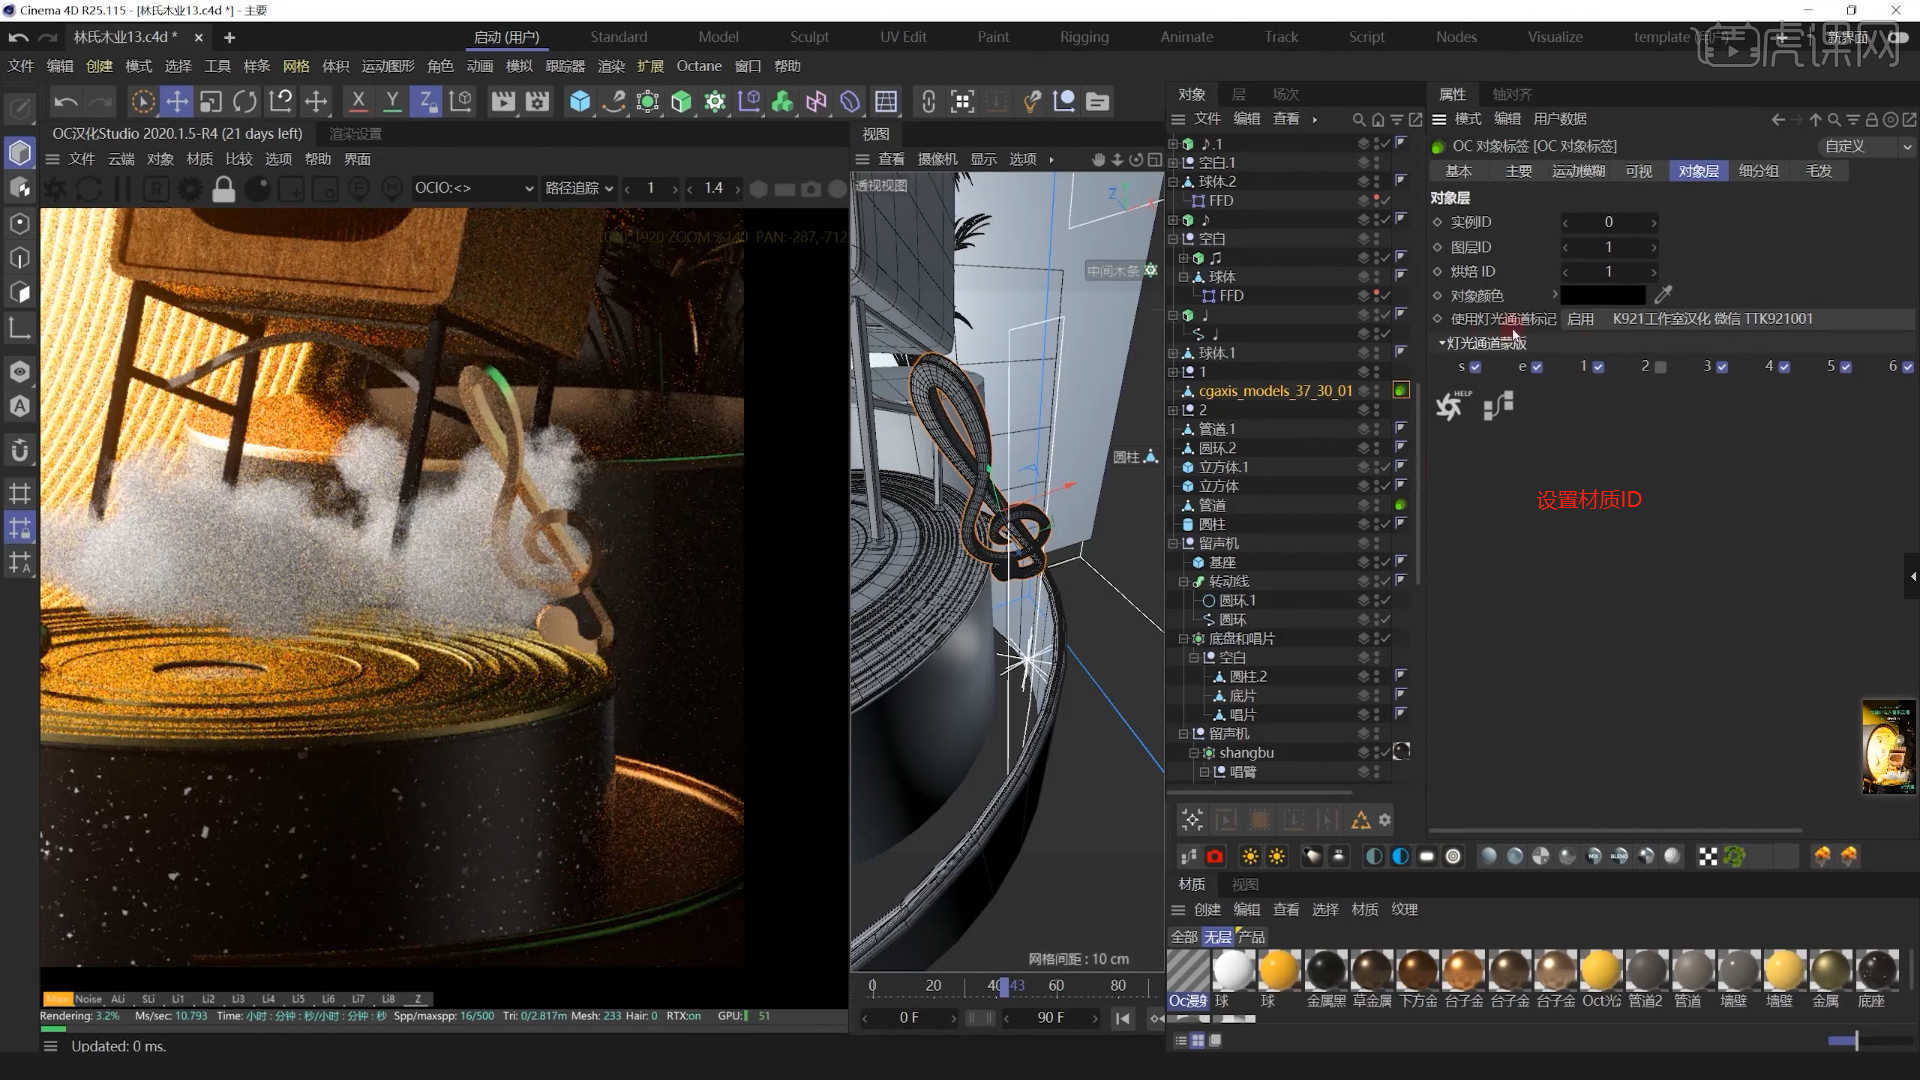Click the Undo arrow in toolbar
The image size is (1920, 1080).
pos(65,101)
